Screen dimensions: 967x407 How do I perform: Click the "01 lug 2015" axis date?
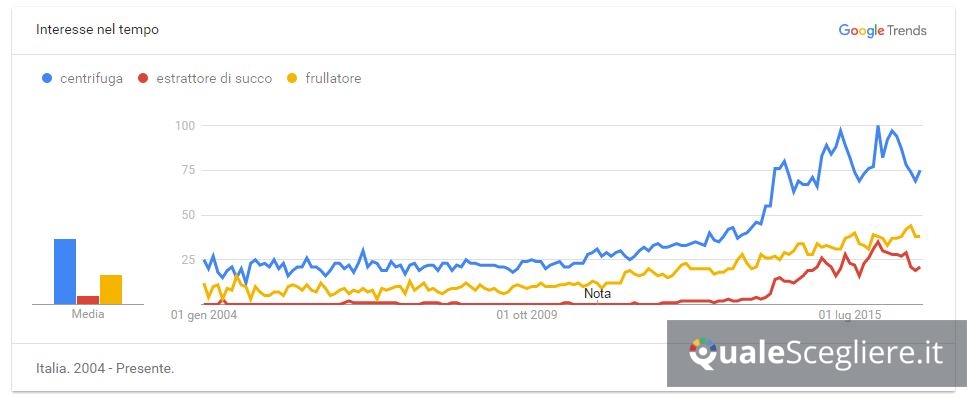tap(850, 315)
